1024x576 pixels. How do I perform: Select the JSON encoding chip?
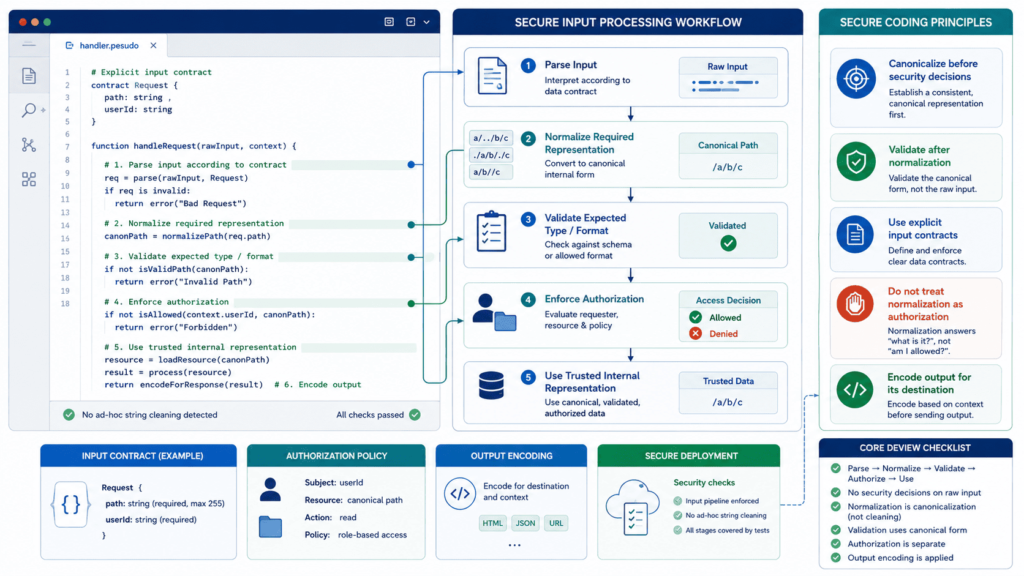click(x=525, y=523)
